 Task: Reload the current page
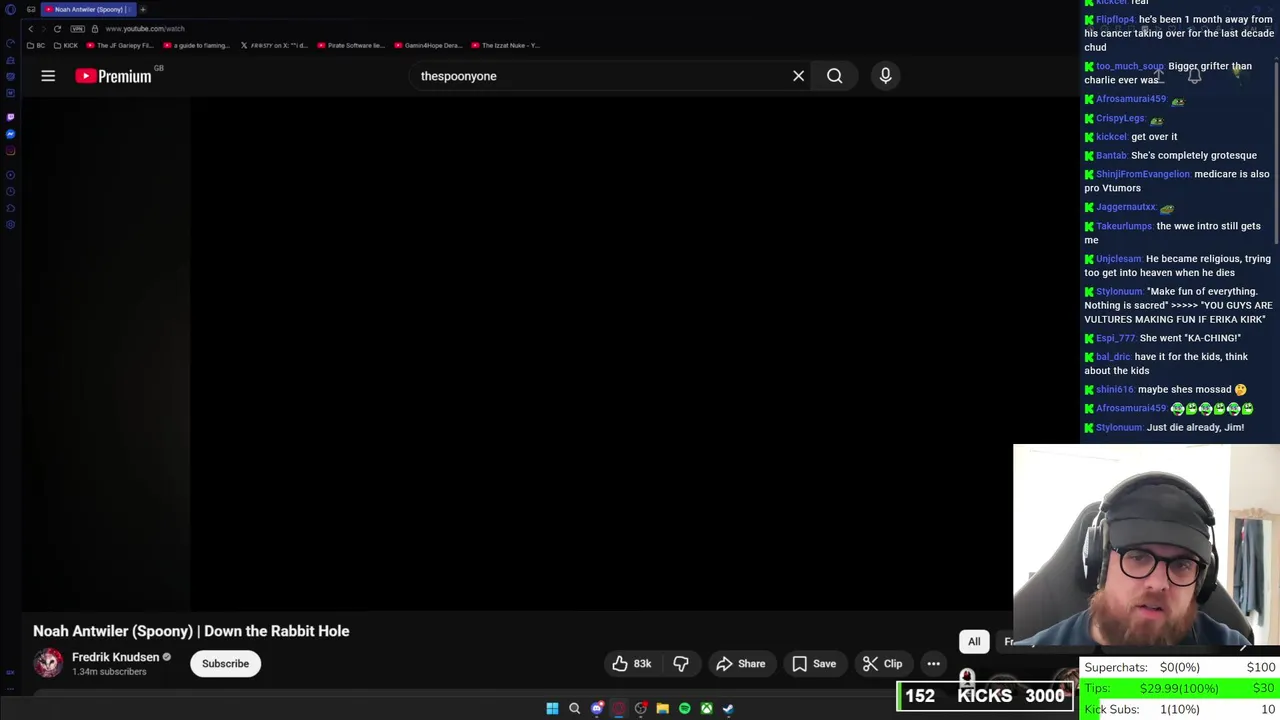coord(57,28)
